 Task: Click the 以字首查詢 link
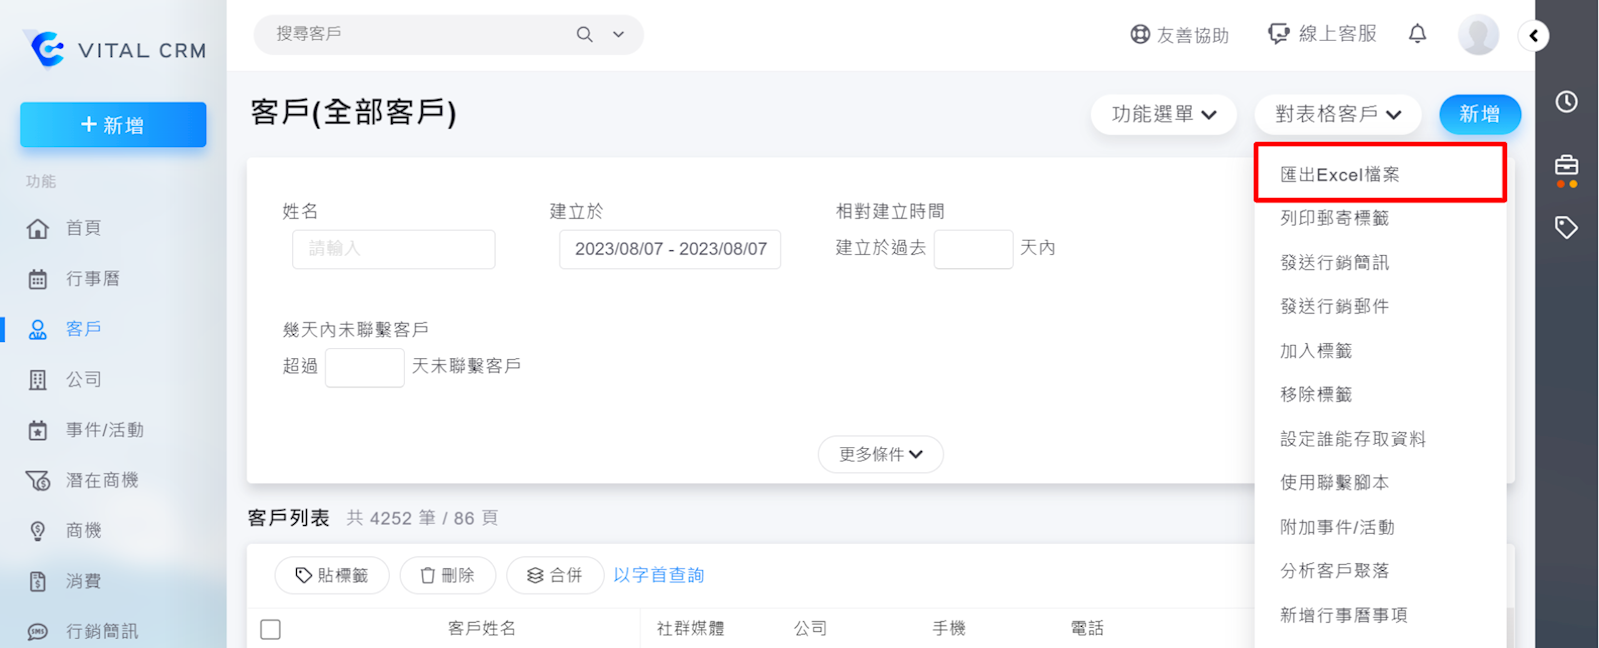(x=658, y=575)
